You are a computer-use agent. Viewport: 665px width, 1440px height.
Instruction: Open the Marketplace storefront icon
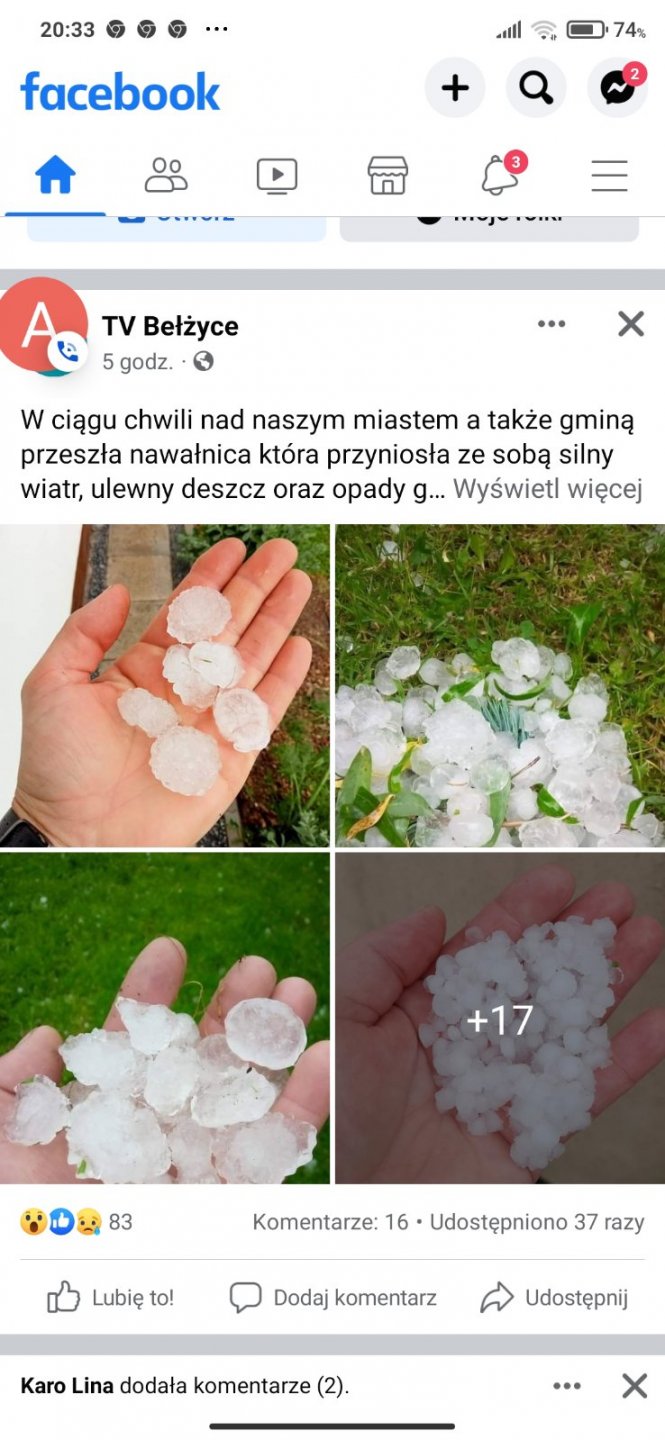point(387,176)
